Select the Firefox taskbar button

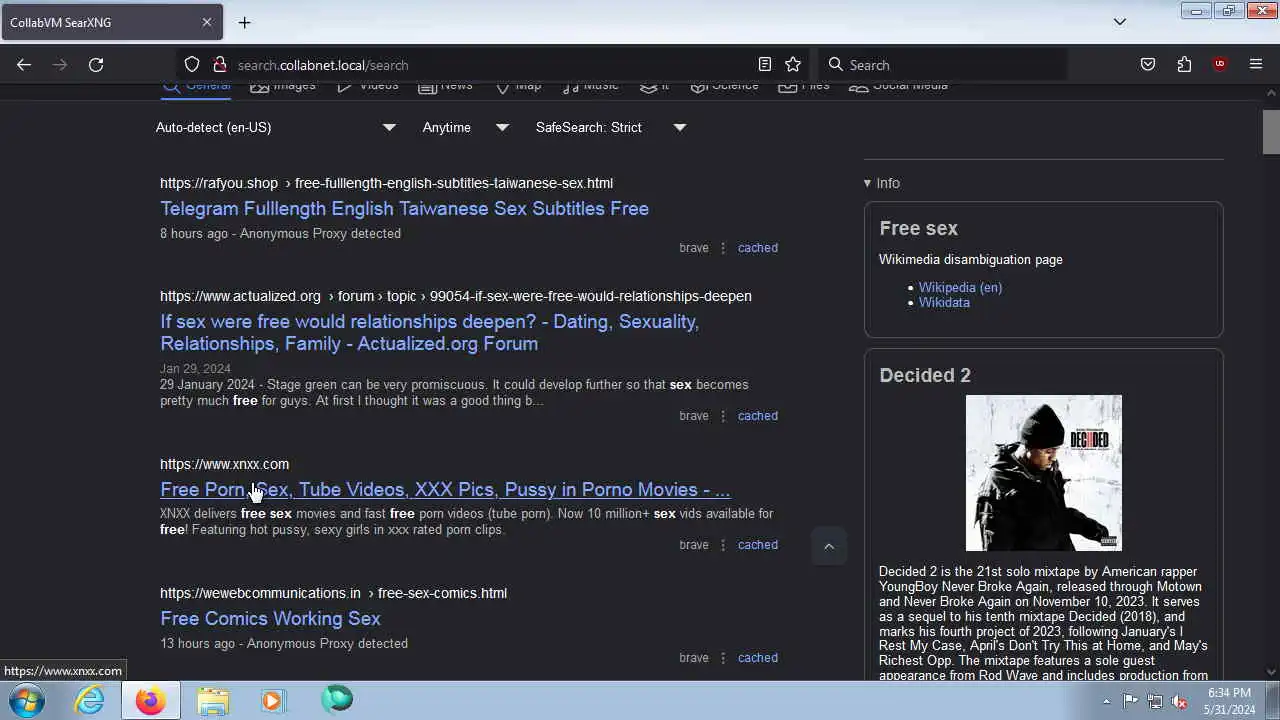[x=151, y=700]
